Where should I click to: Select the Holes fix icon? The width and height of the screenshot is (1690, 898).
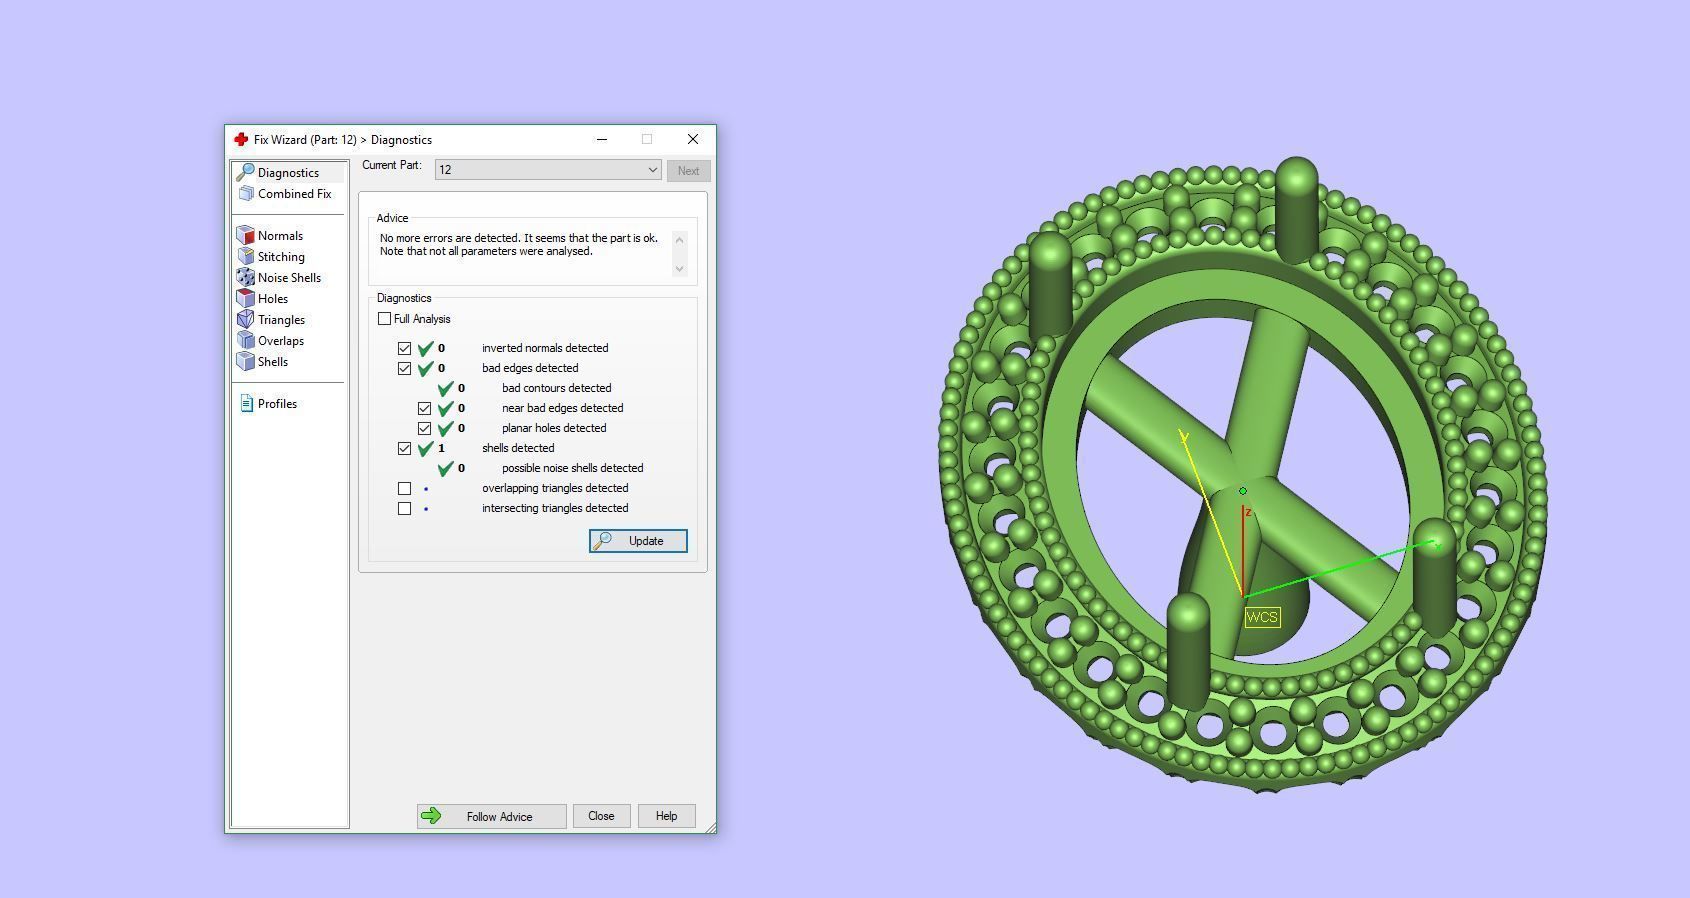pos(246,299)
